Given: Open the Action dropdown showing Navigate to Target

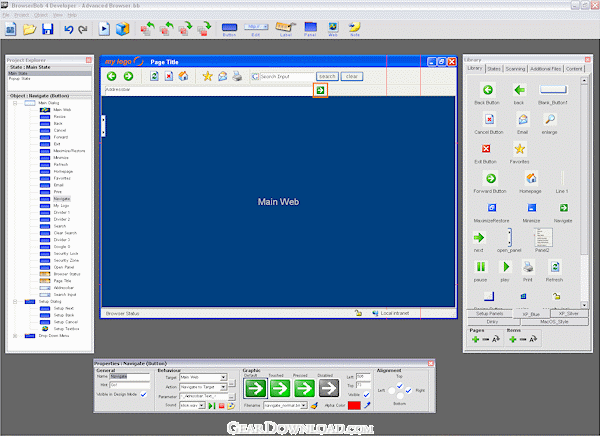Looking at the screenshot, I should pos(223,387).
